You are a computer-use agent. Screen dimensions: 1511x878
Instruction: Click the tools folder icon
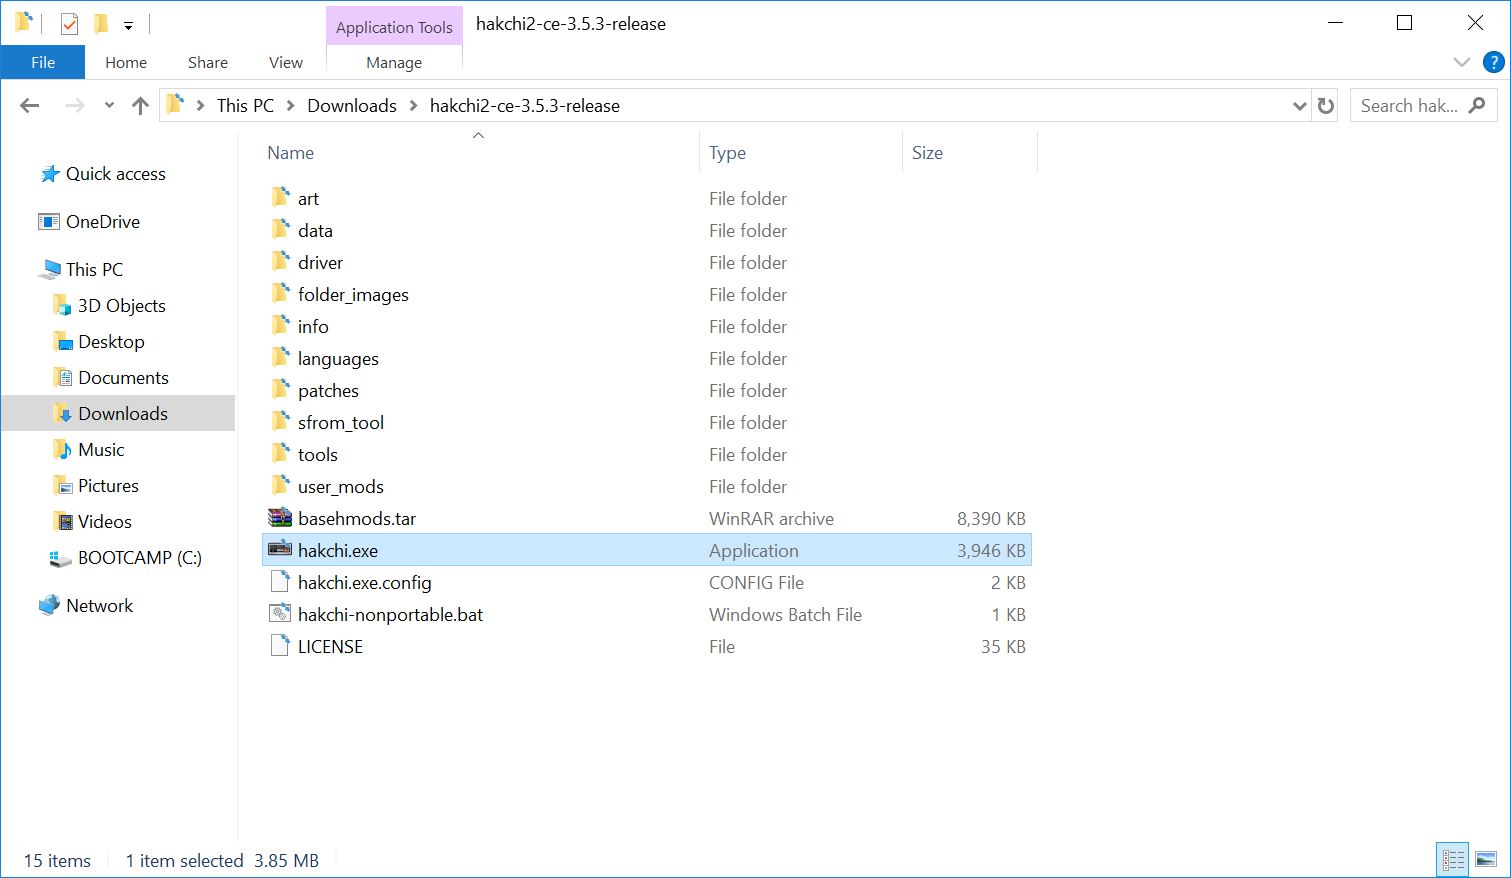click(x=281, y=454)
